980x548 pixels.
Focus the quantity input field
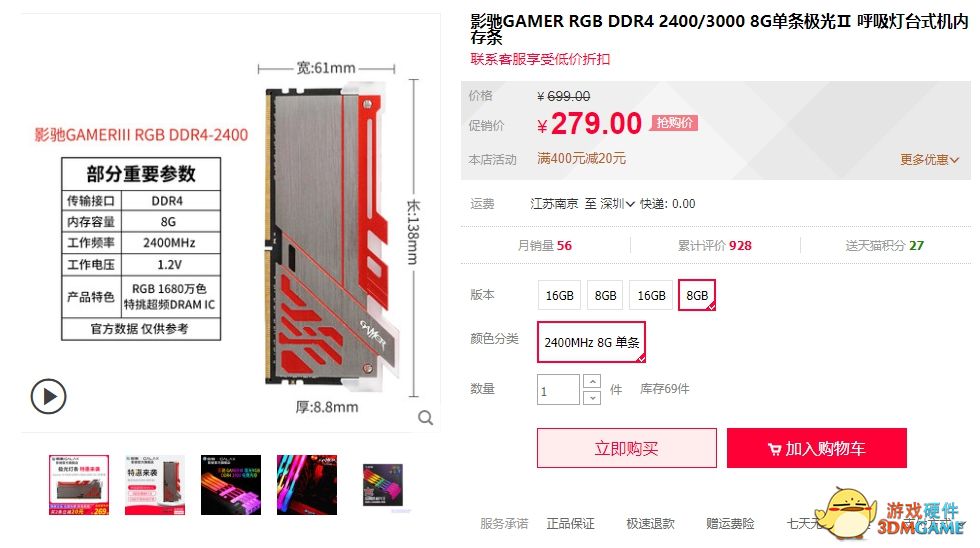pyautogui.click(x=558, y=389)
